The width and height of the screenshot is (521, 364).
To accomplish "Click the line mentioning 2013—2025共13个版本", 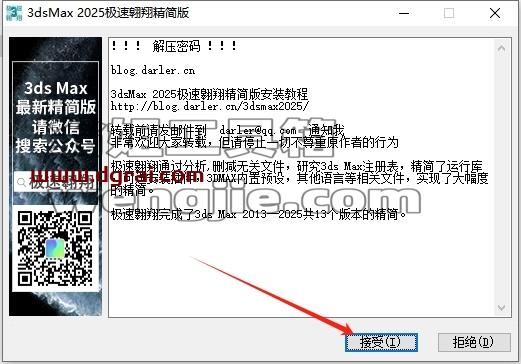I will coord(259,214).
